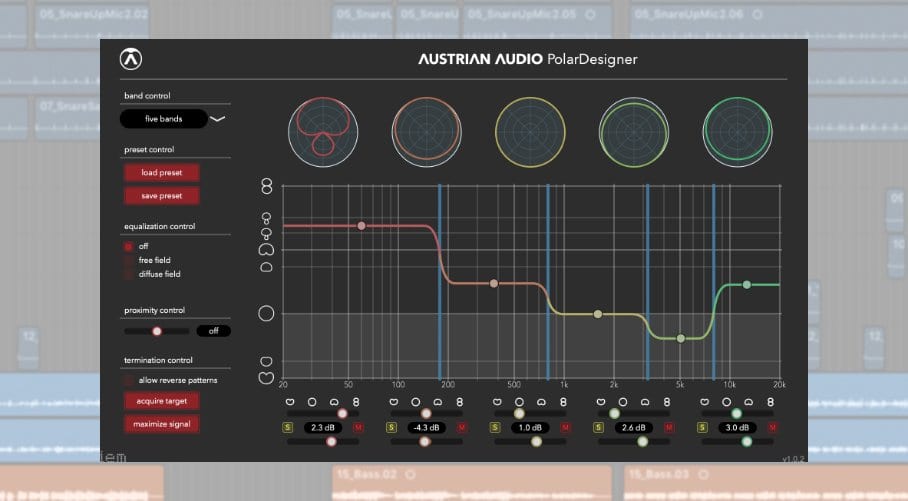Select omni pattern icon for the 2.6 dB band
The width and height of the screenshot is (908, 501).
pos(623,401)
